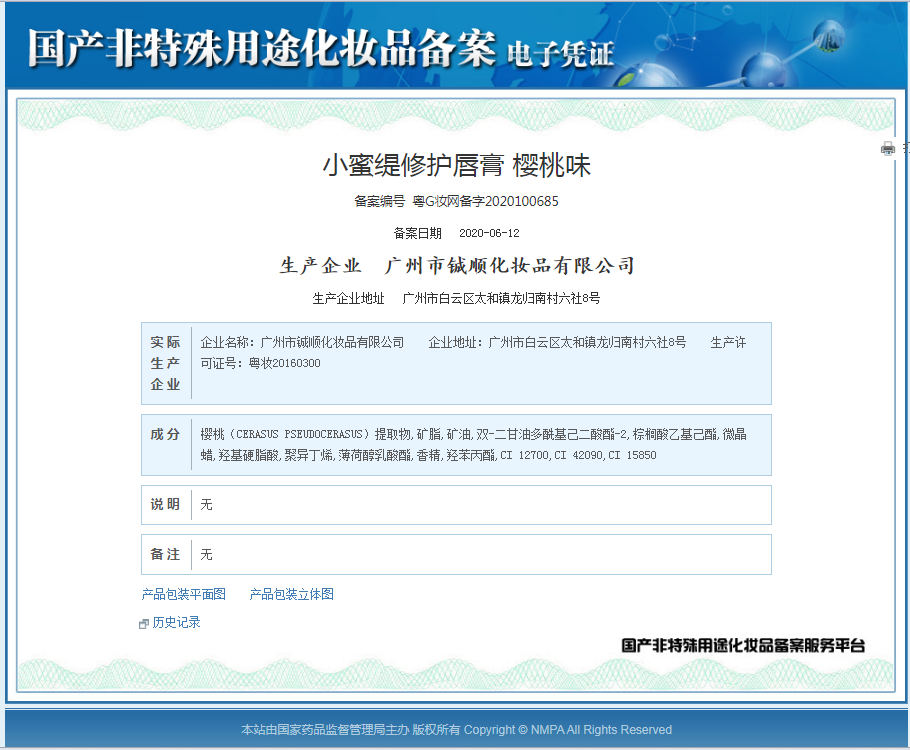
Task: Click the NMPA copyright footer text
Action: click(456, 729)
